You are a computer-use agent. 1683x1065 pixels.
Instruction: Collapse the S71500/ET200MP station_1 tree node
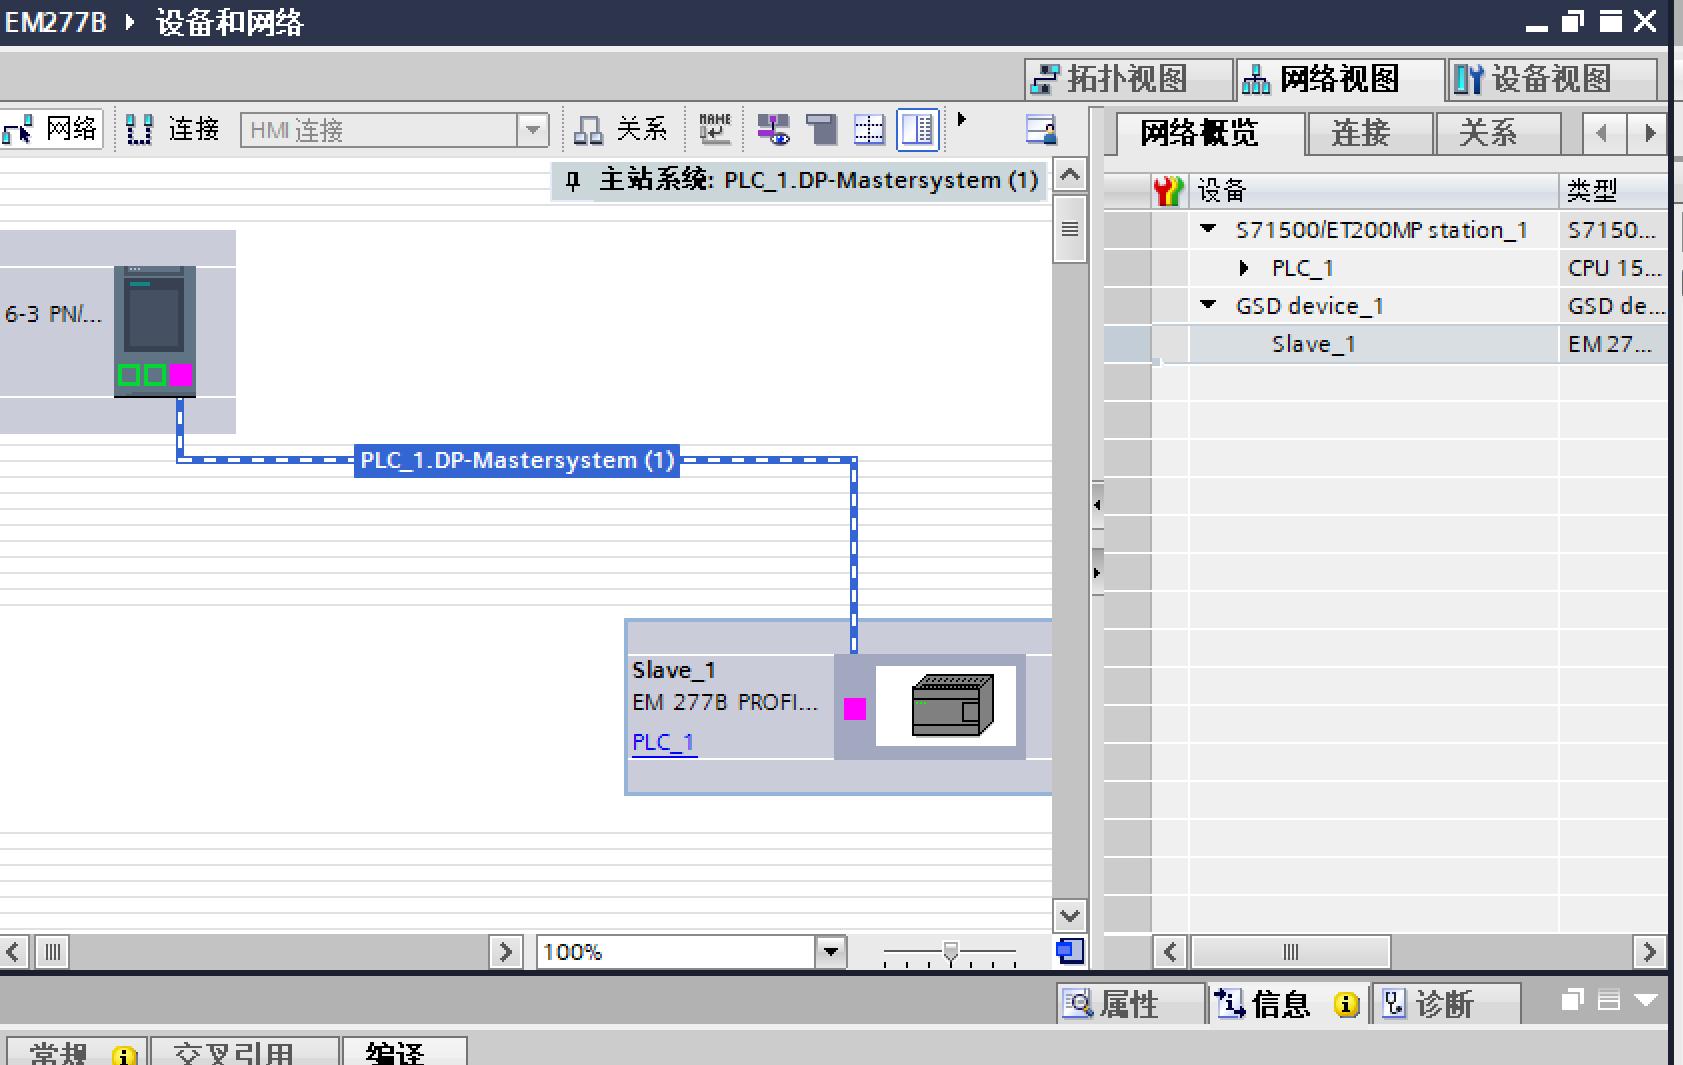point(1209,229)
